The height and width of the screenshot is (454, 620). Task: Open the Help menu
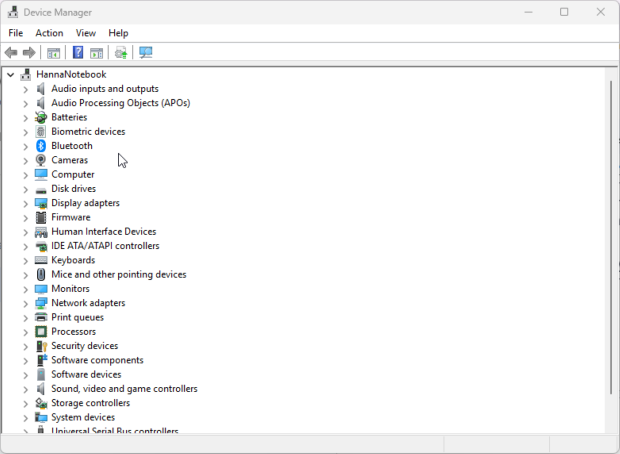click(x=118, y=33)
